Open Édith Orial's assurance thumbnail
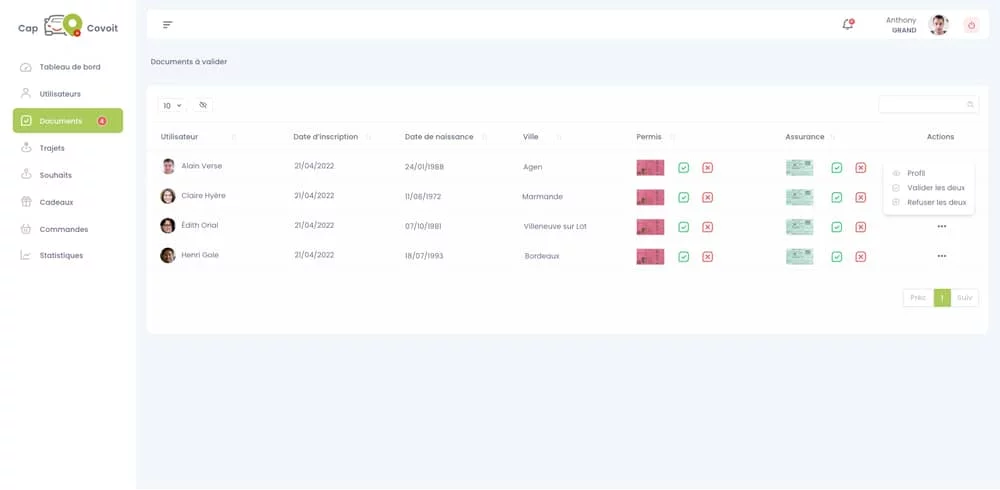Screen dimensions: 1000x490 (799, 227)
